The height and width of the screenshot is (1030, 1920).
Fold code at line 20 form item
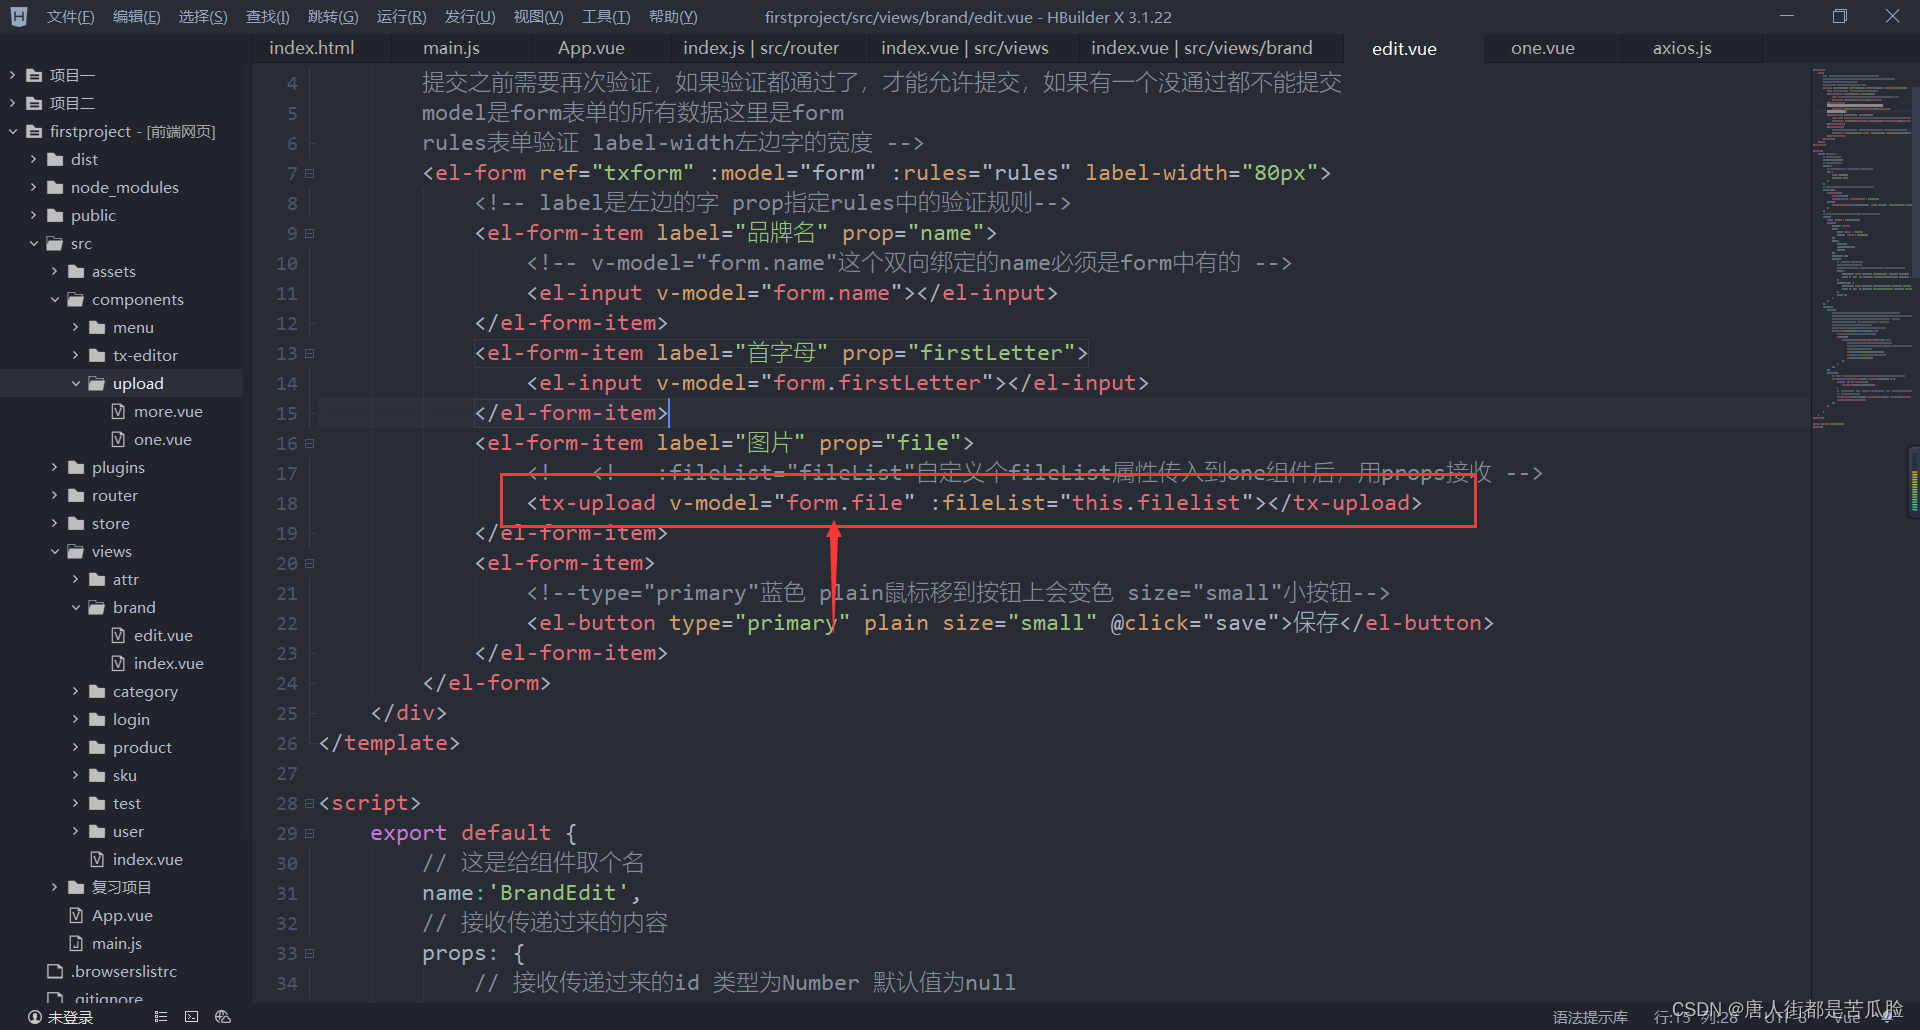click(309, 563)
